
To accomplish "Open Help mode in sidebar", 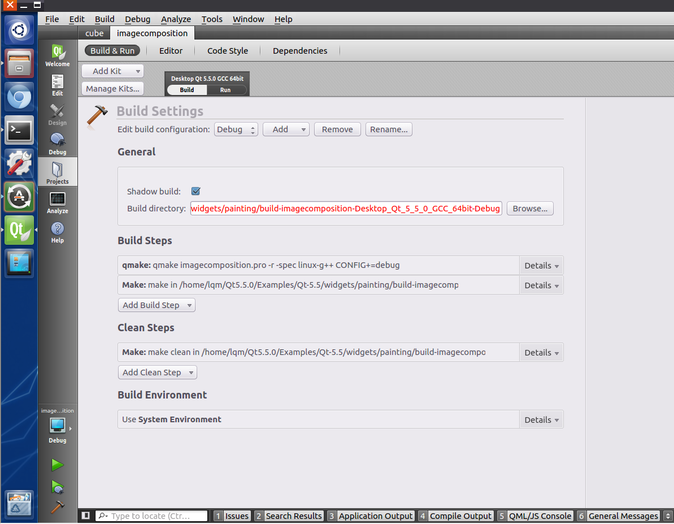I will point(57,232).
